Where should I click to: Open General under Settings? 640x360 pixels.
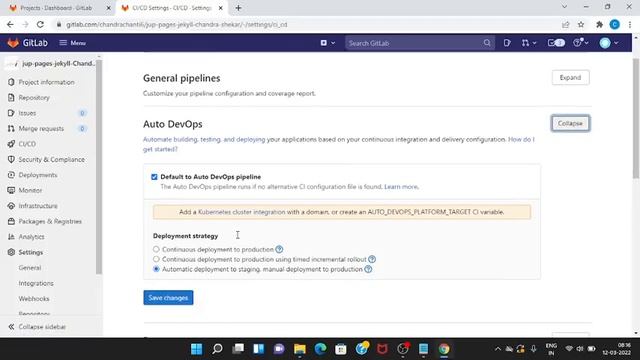[x=30, y=268]
